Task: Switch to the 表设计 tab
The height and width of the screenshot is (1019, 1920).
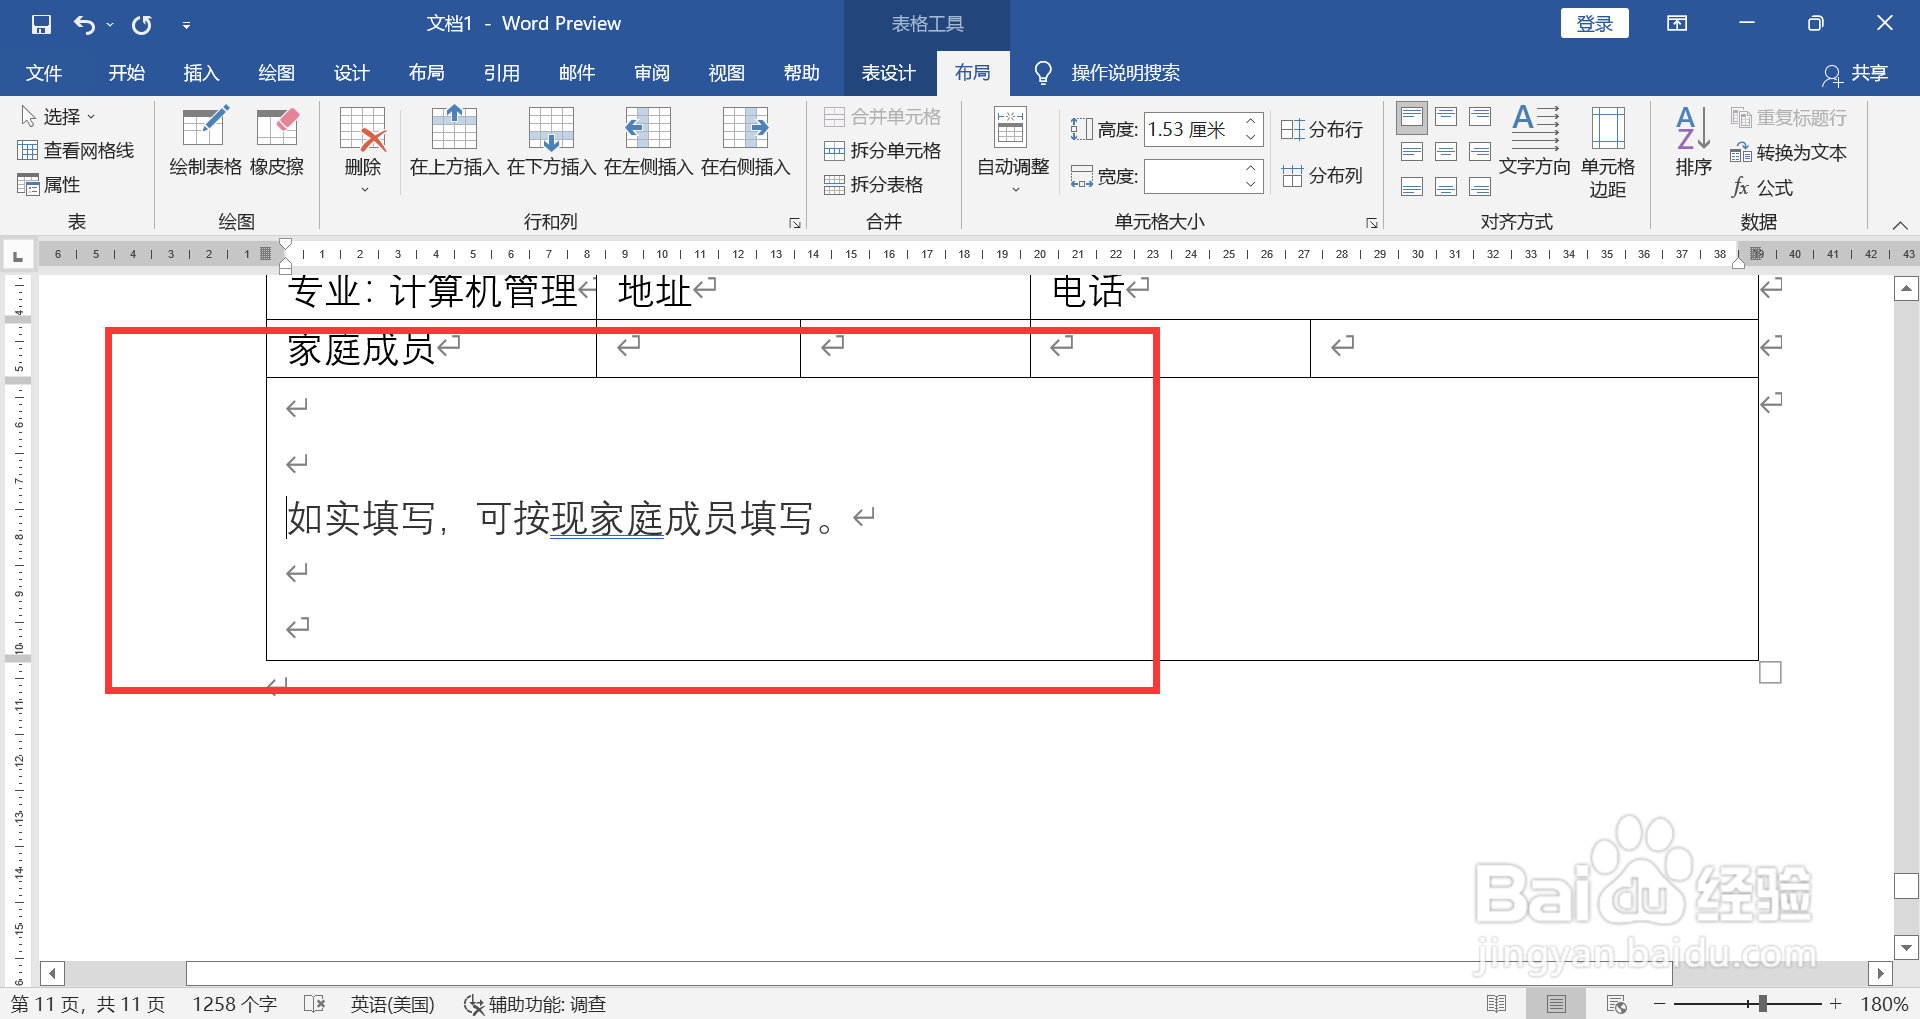Action: pos(888,72)
